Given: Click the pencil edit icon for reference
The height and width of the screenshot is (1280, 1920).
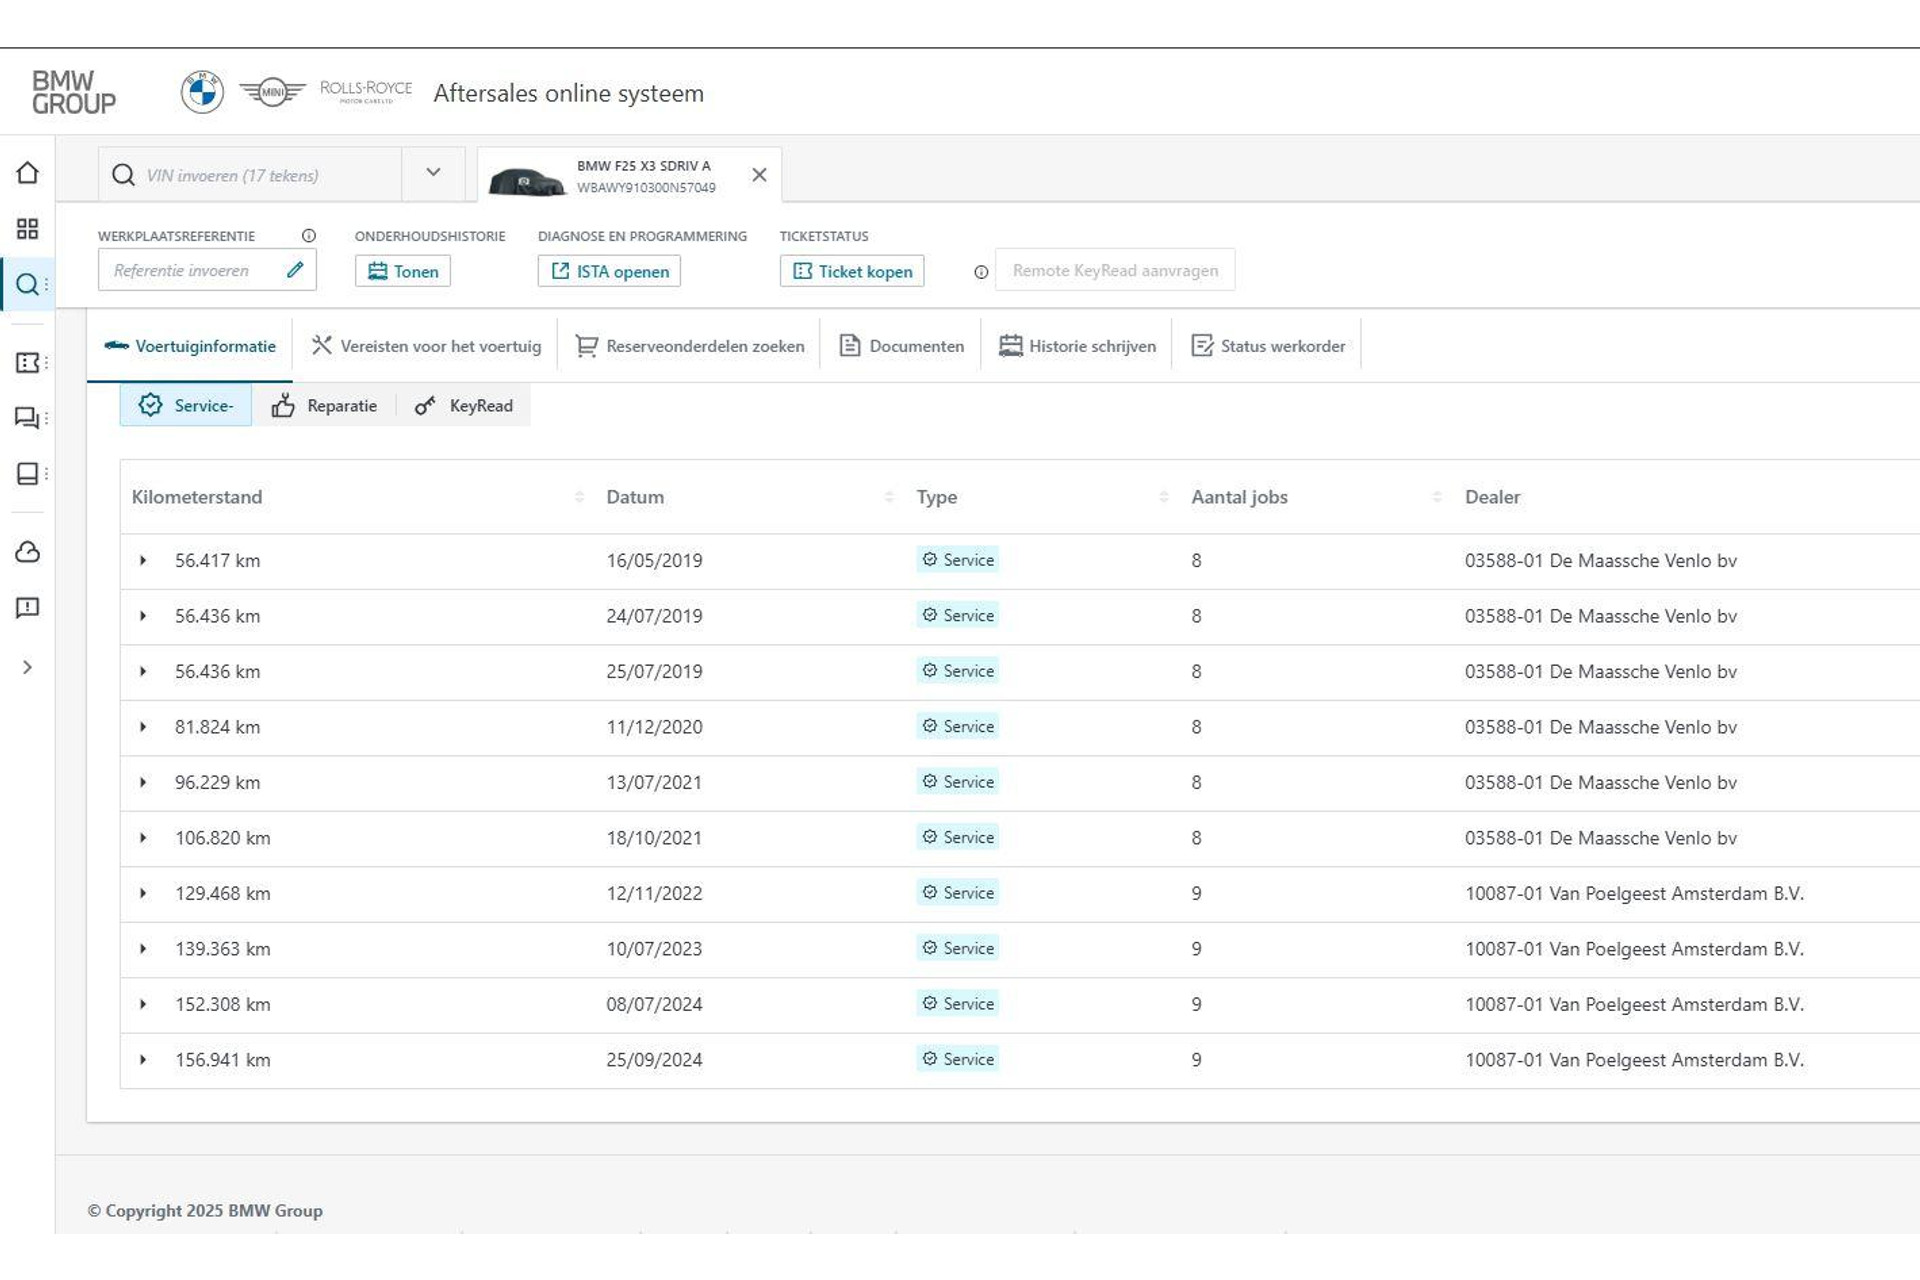Looking at the screenshot, I should (x=295, y=270).
